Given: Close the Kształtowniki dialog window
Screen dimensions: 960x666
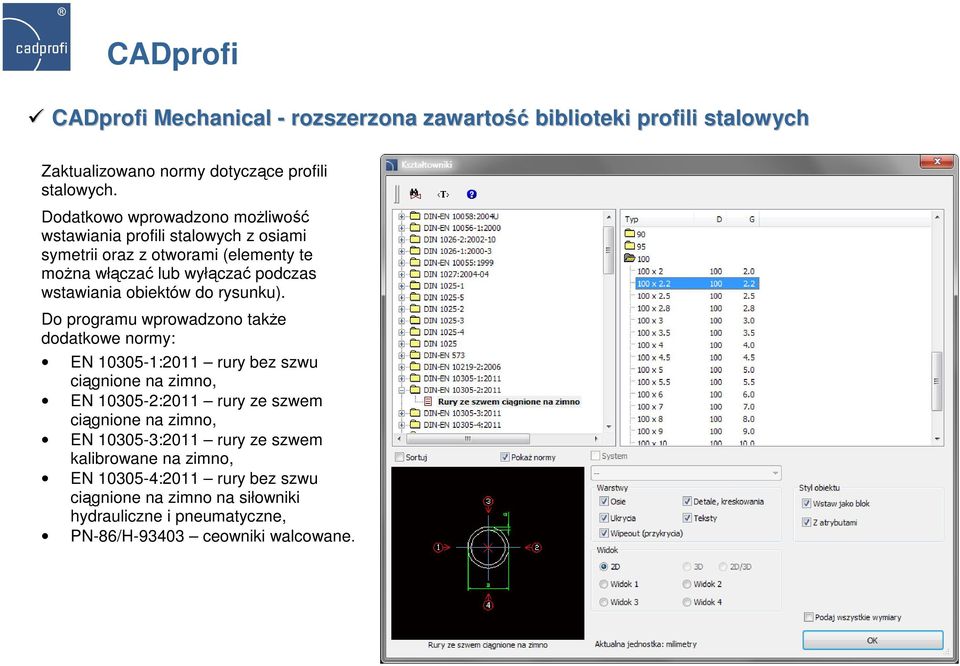Looking at the screenshot, I should coord(936,162).
